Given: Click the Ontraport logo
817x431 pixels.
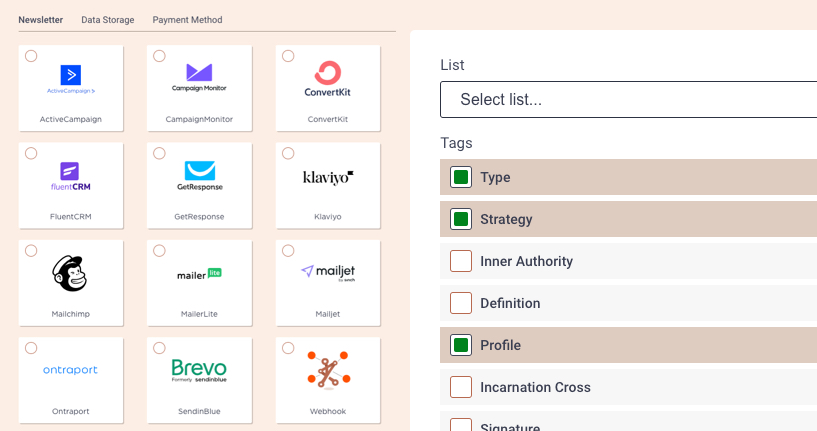Looking at the screenshot, I should point(70,370).
